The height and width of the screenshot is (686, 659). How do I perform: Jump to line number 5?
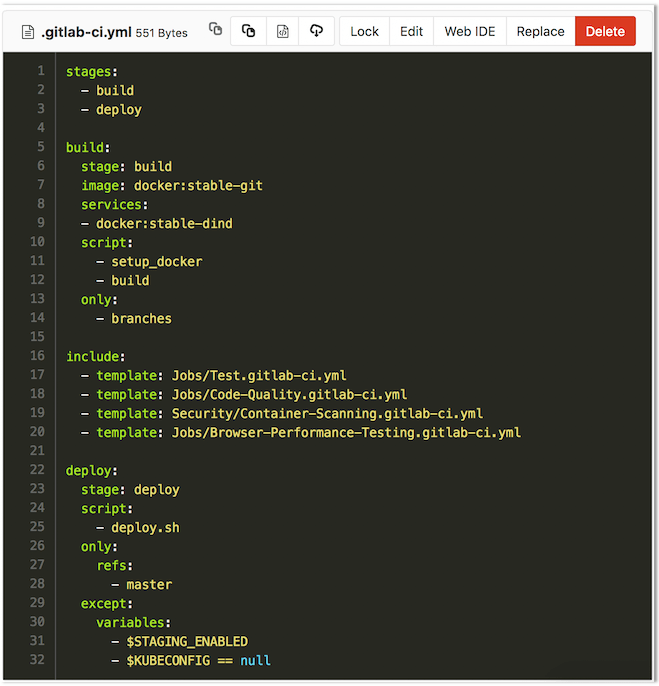pos(41,146)
